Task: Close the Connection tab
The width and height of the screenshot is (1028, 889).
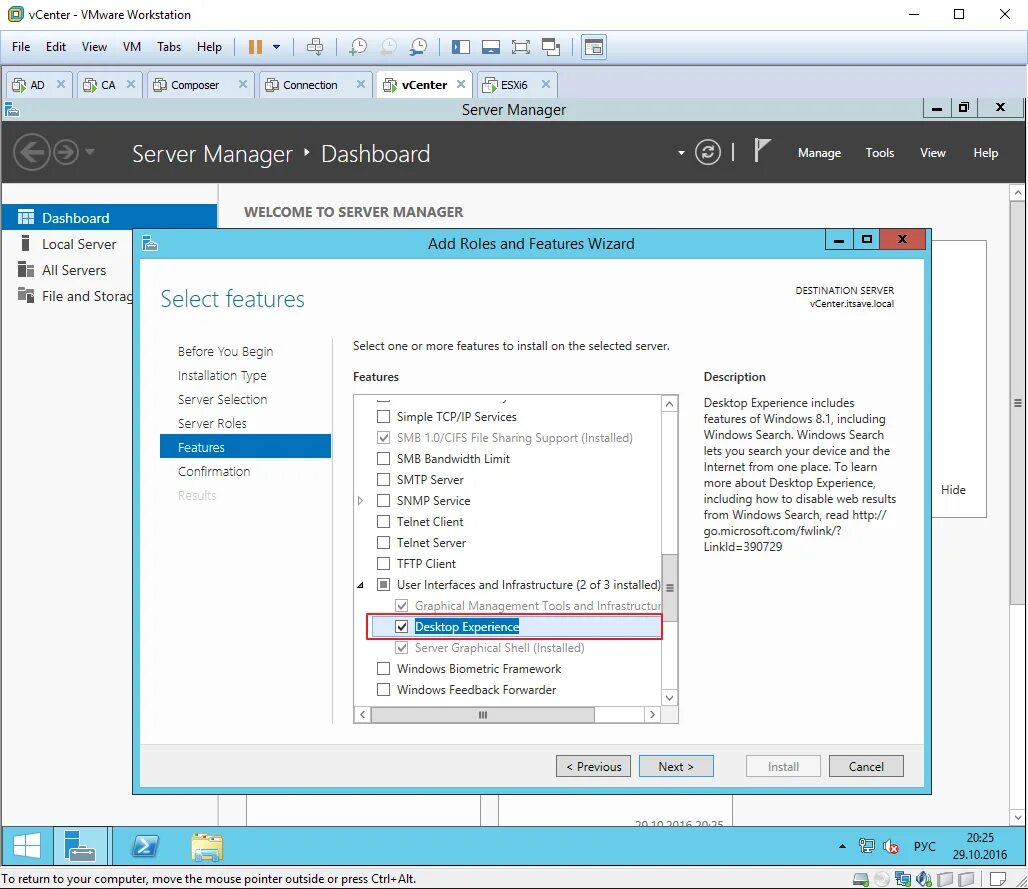Action: [361, 85]
